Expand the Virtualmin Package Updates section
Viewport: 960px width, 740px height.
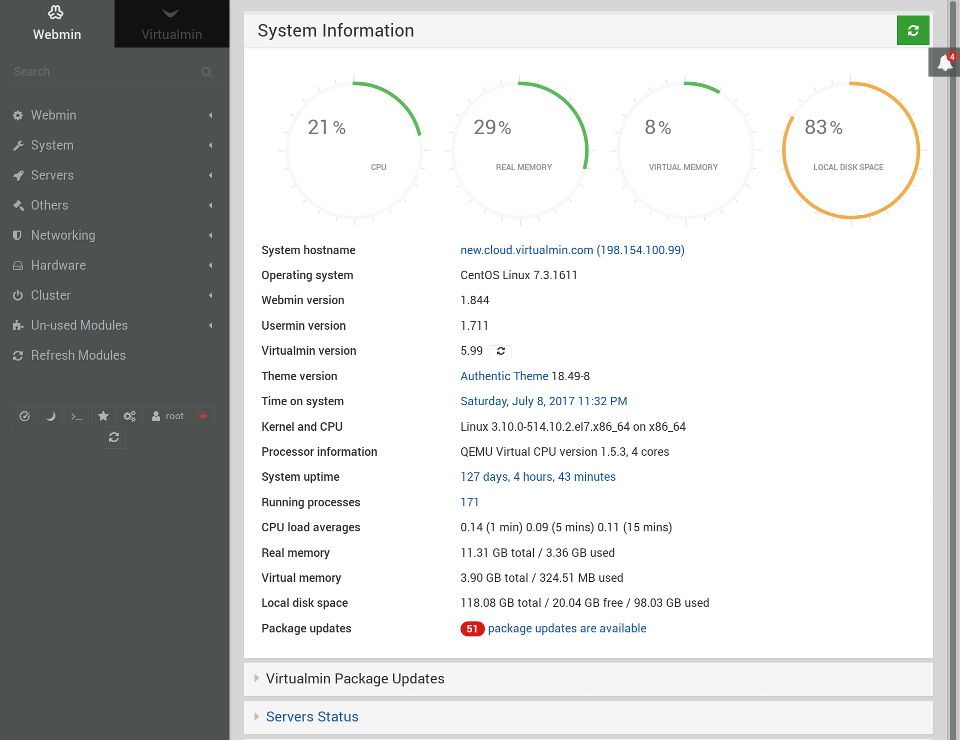tap(588, 679)
